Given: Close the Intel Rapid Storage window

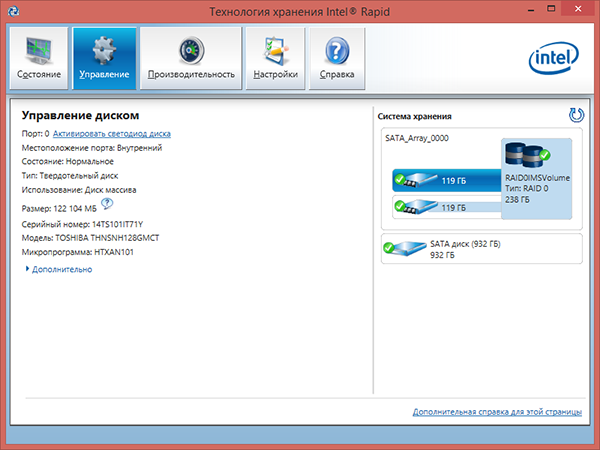Looking at the screenshot, I should pyautogui.click(x=578, y=9).
